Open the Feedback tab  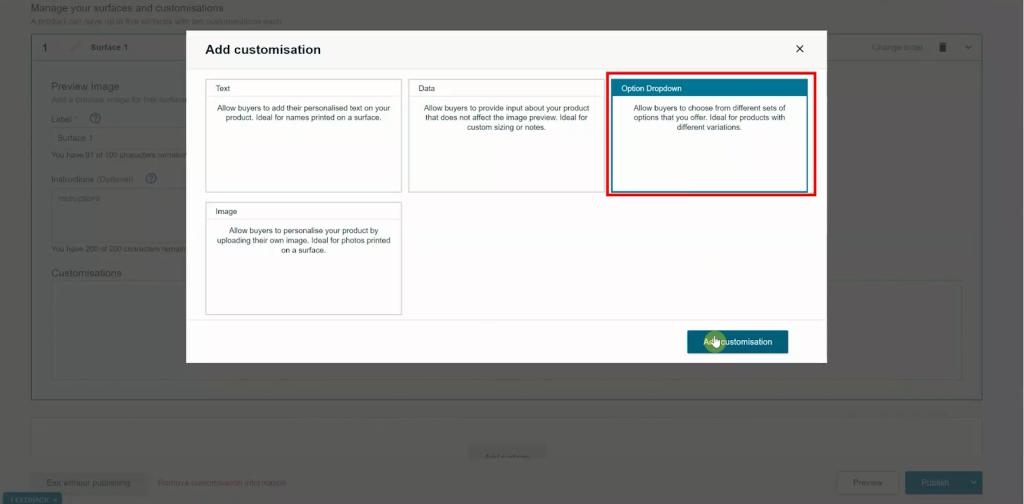coord(31,499)
